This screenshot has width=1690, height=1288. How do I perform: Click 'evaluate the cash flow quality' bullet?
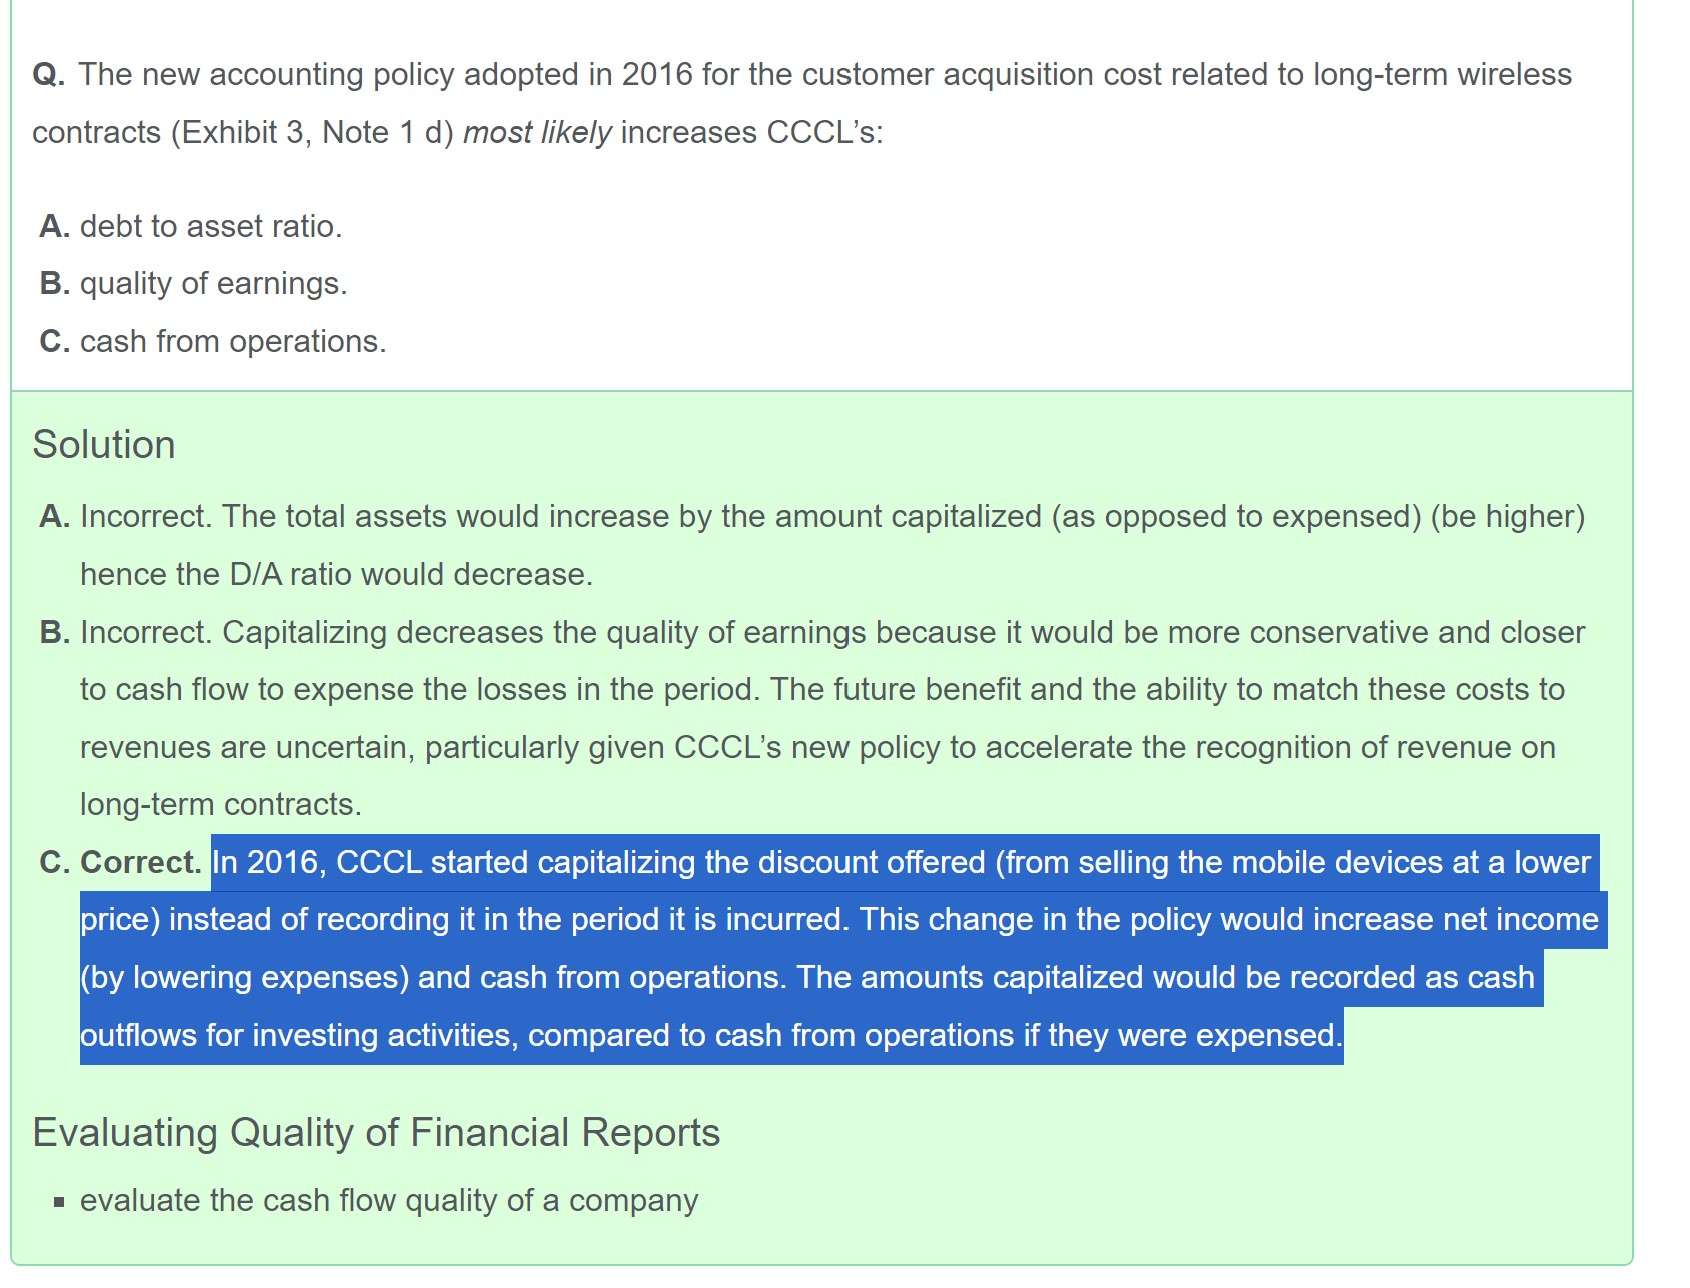pos(389,1200)
